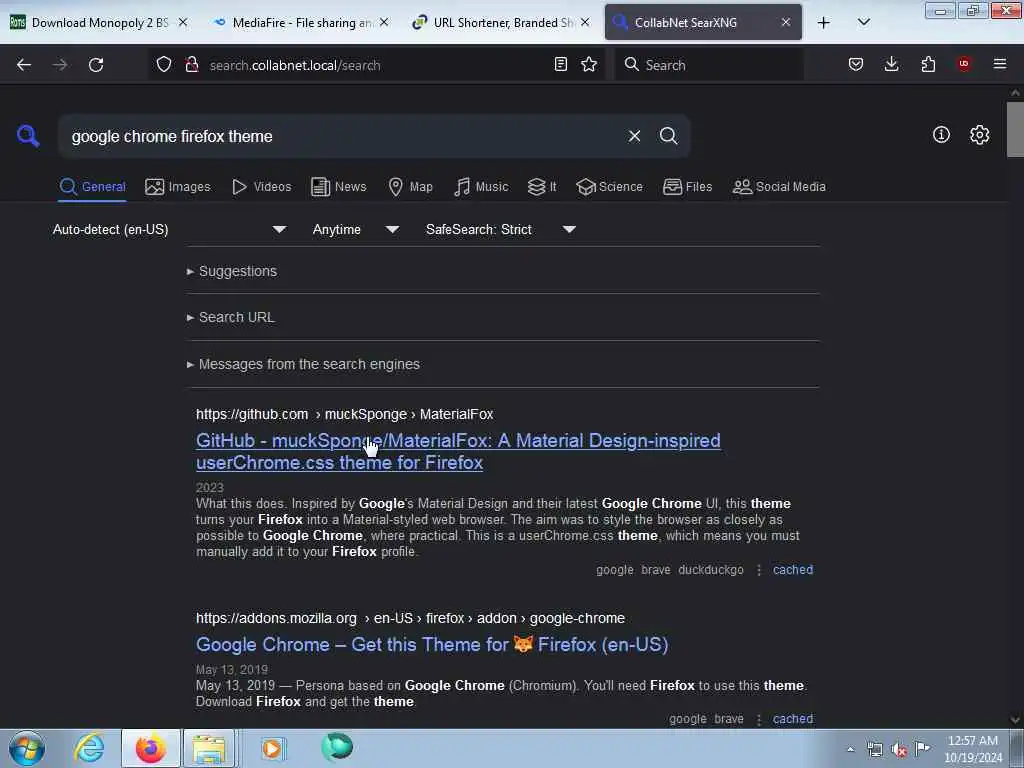The height and width of the screenshot is (768, 1024).
Task: Open the Firefox downloads panel
Action: (x=891, y=64)
